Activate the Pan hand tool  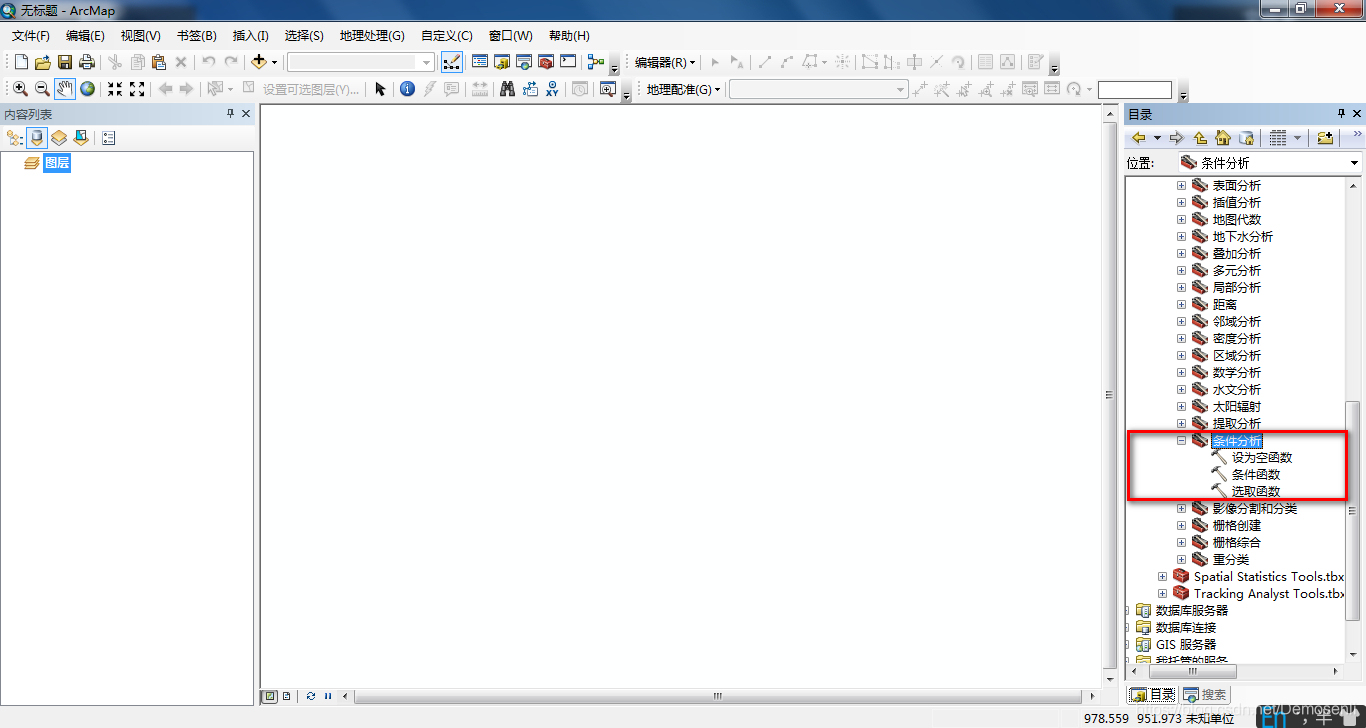coord(65,89)
